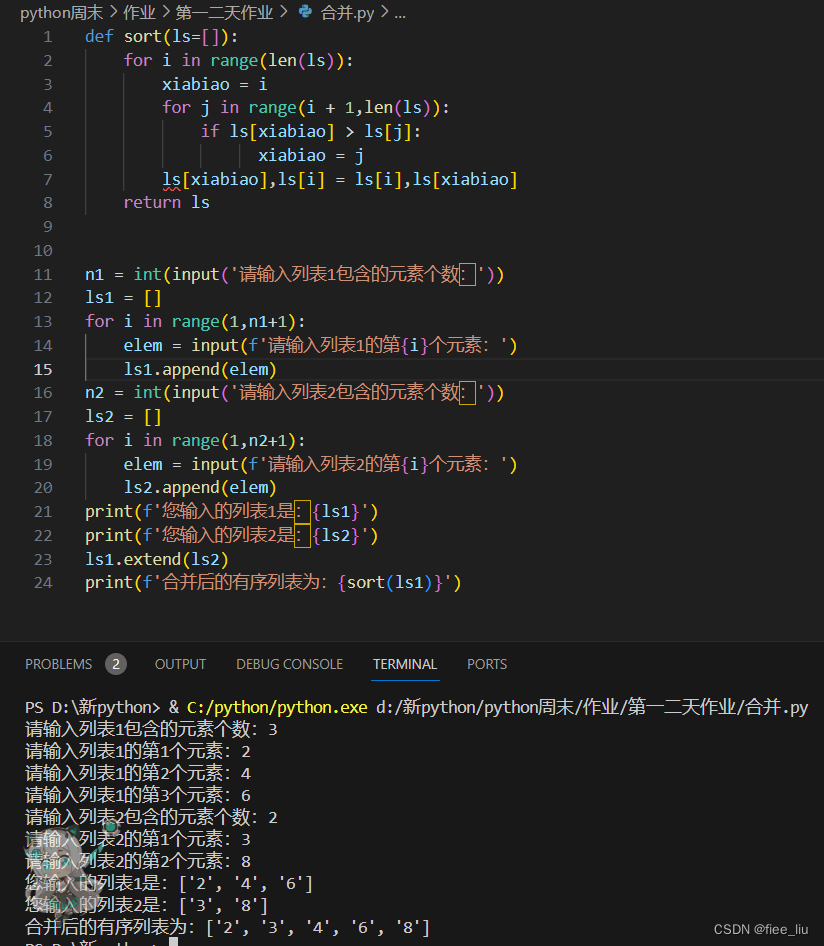824x946 pixels.
Task: Switch to the OUTPUT tab
Action: 180,664
